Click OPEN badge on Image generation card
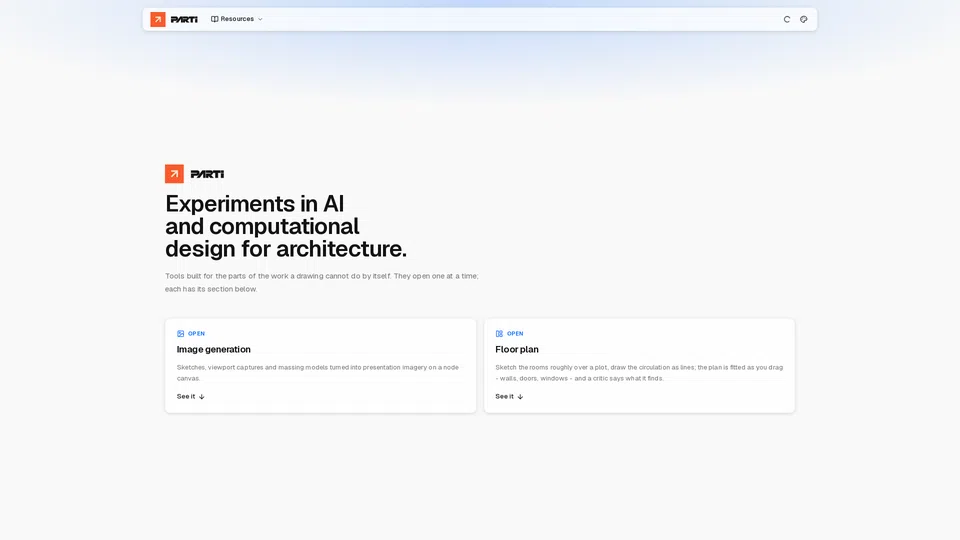This screenshot has height=540, width=960. (x=197, y=334)
